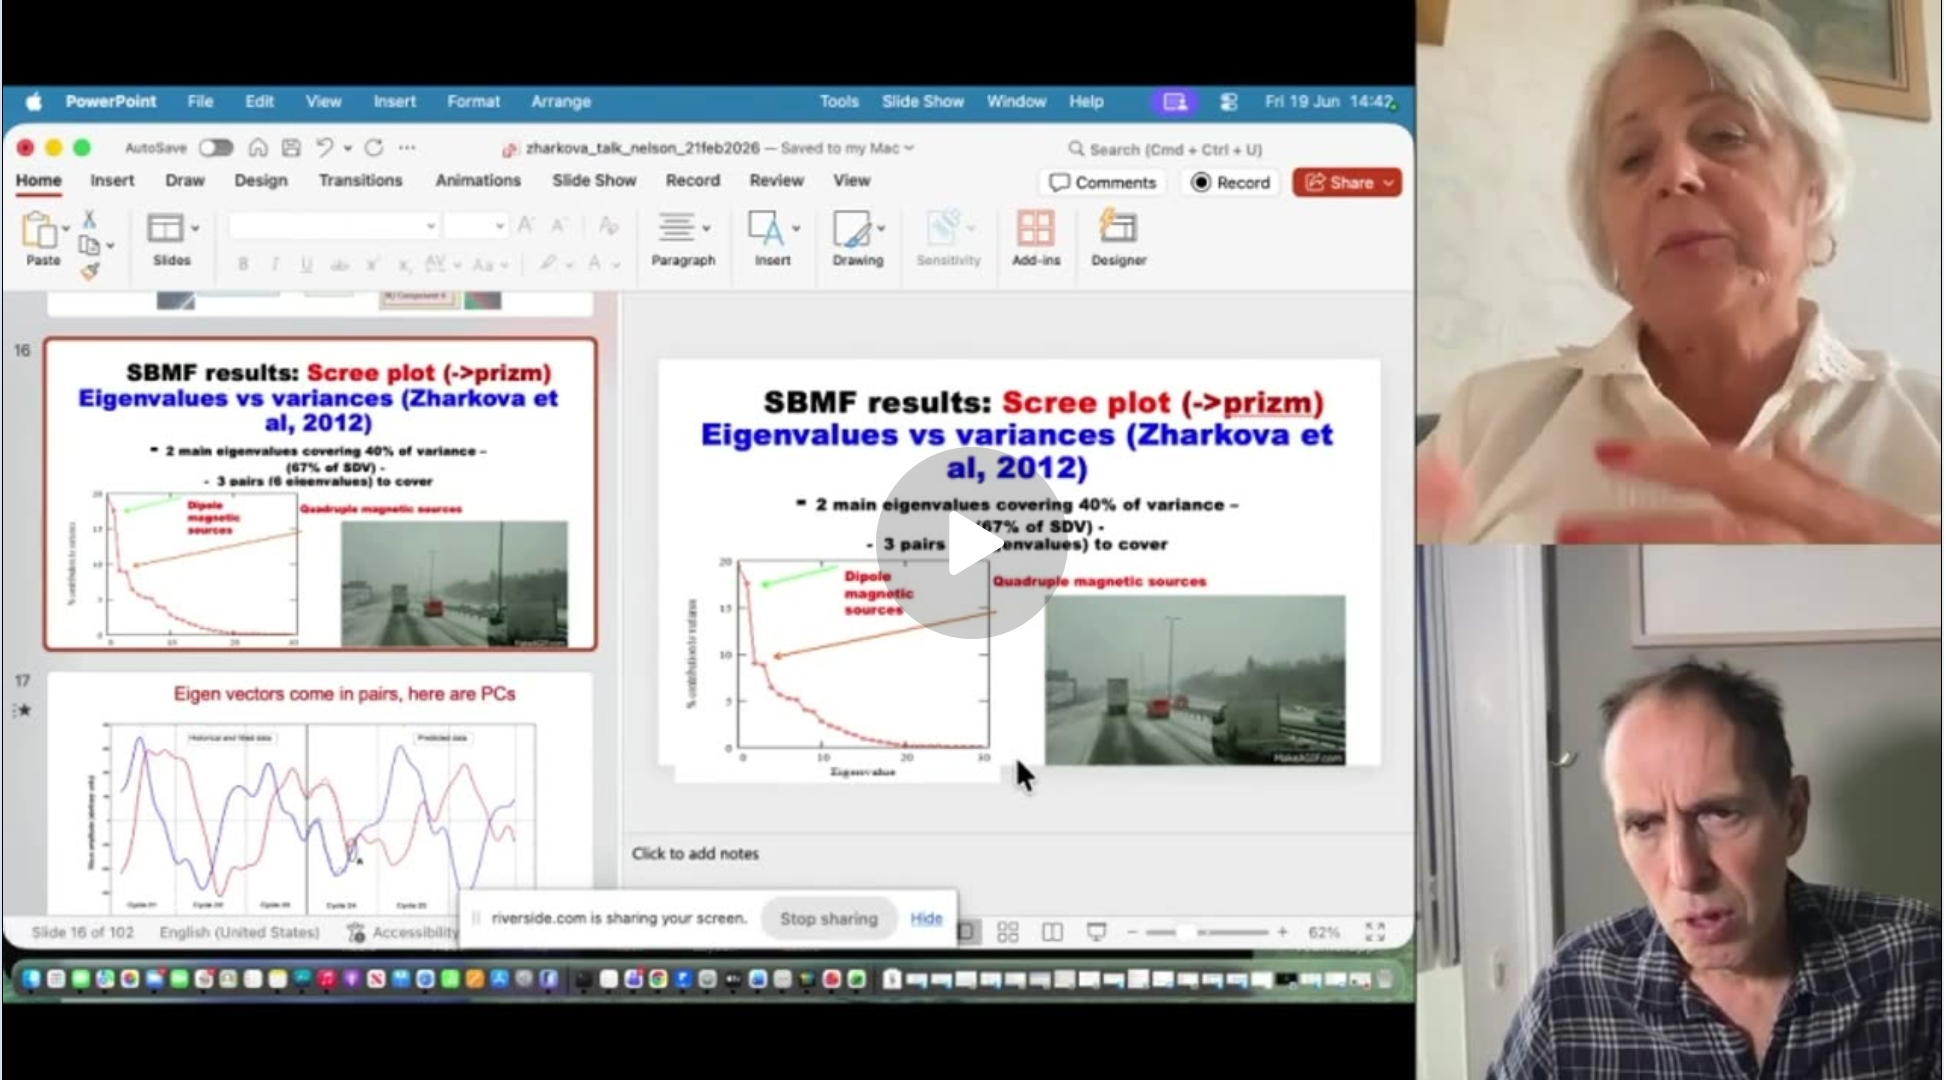Click the Home icon in title bar
This screenshot has height=1080, width=1946.
tap(258, 148)
